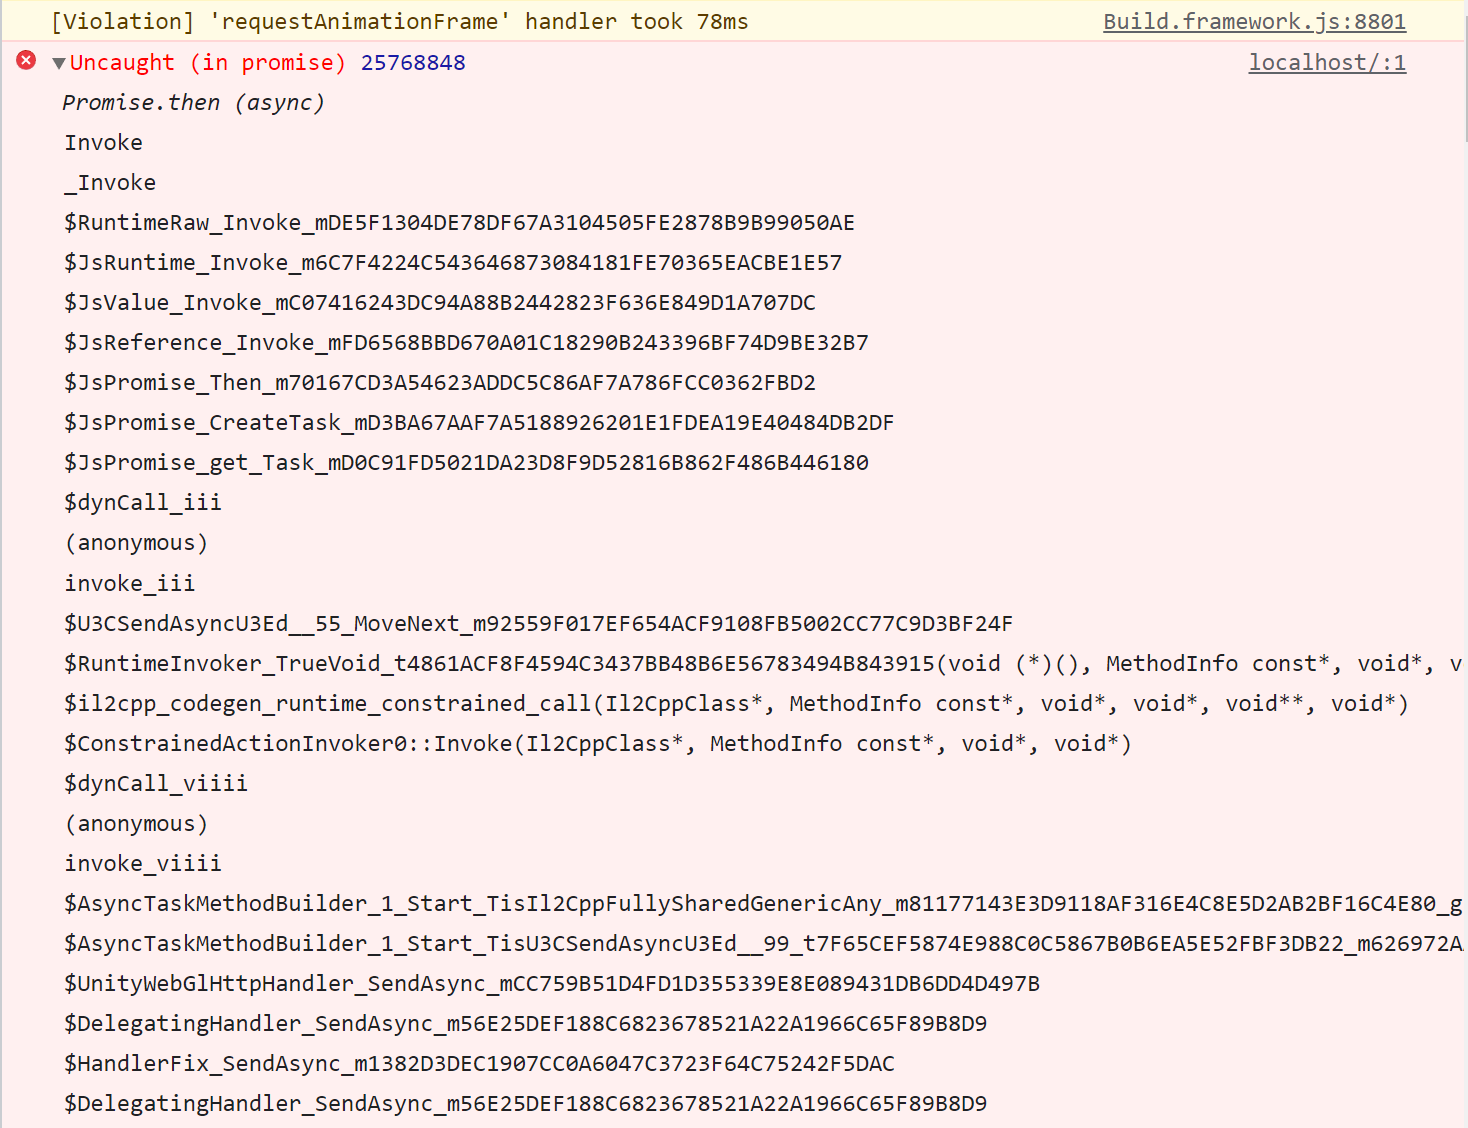Click the Promise.then (async) line
1468x1128 pixels.
click(x=193, y=103)
